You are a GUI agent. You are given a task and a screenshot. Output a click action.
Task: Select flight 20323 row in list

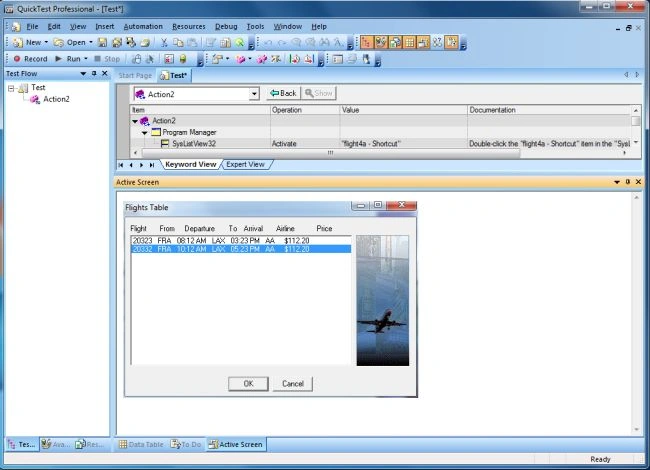click(241, 240)
